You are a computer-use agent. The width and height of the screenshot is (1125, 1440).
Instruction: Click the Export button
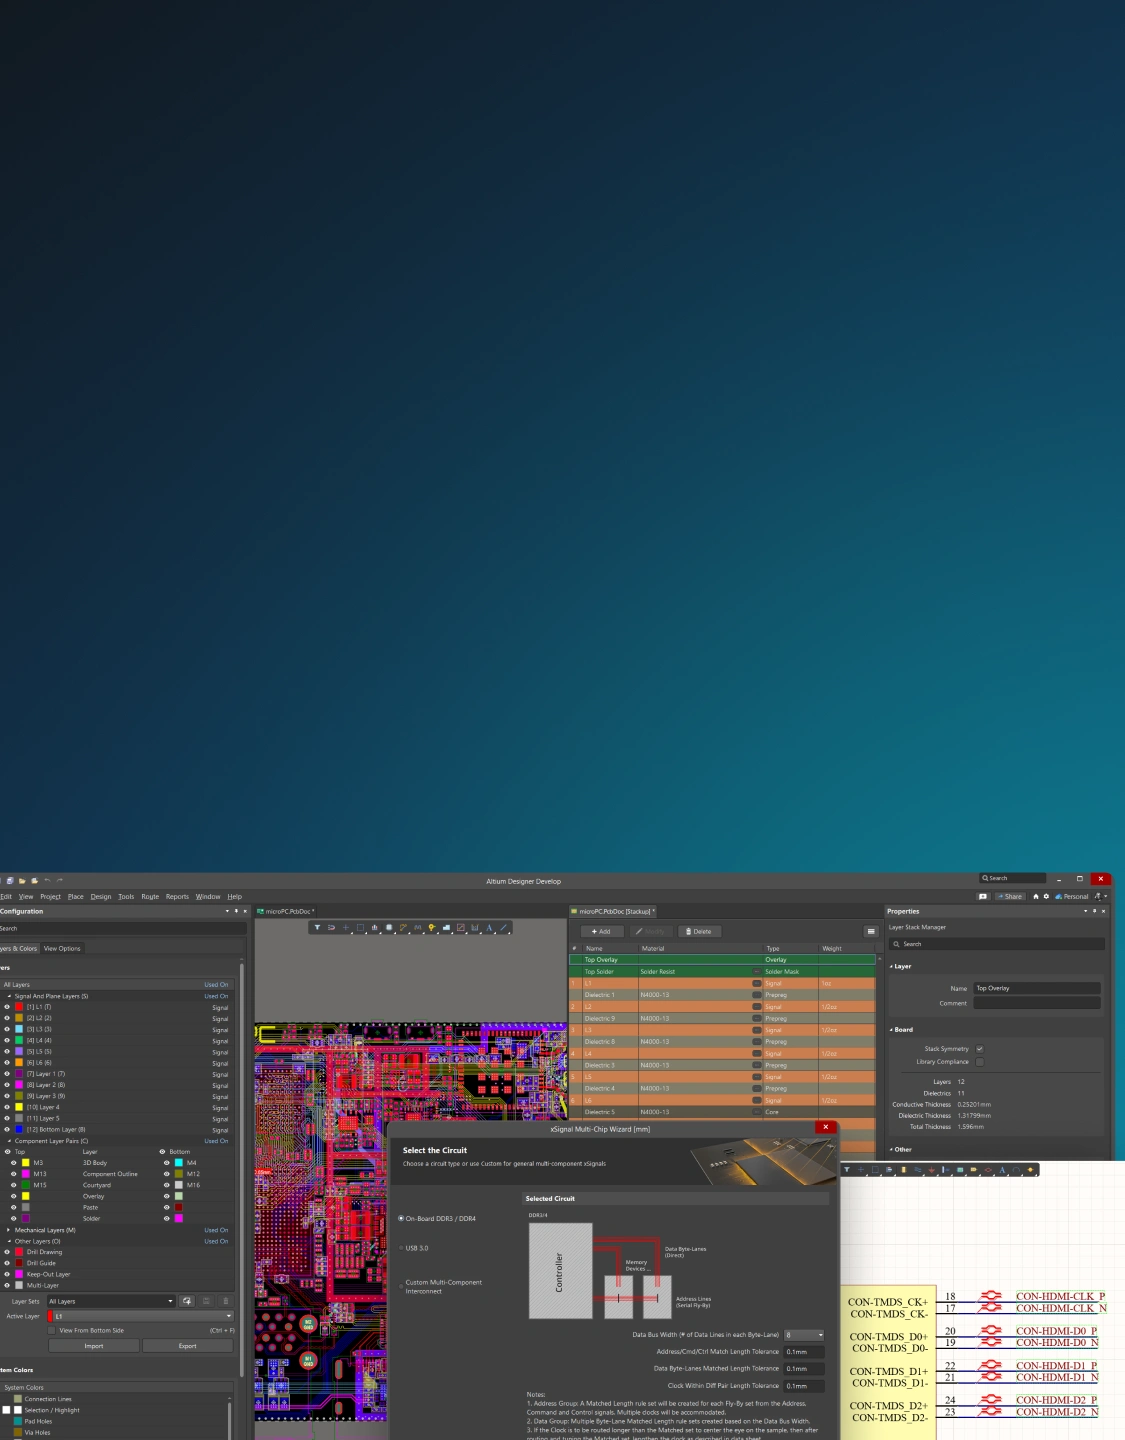click(187, 1346)
